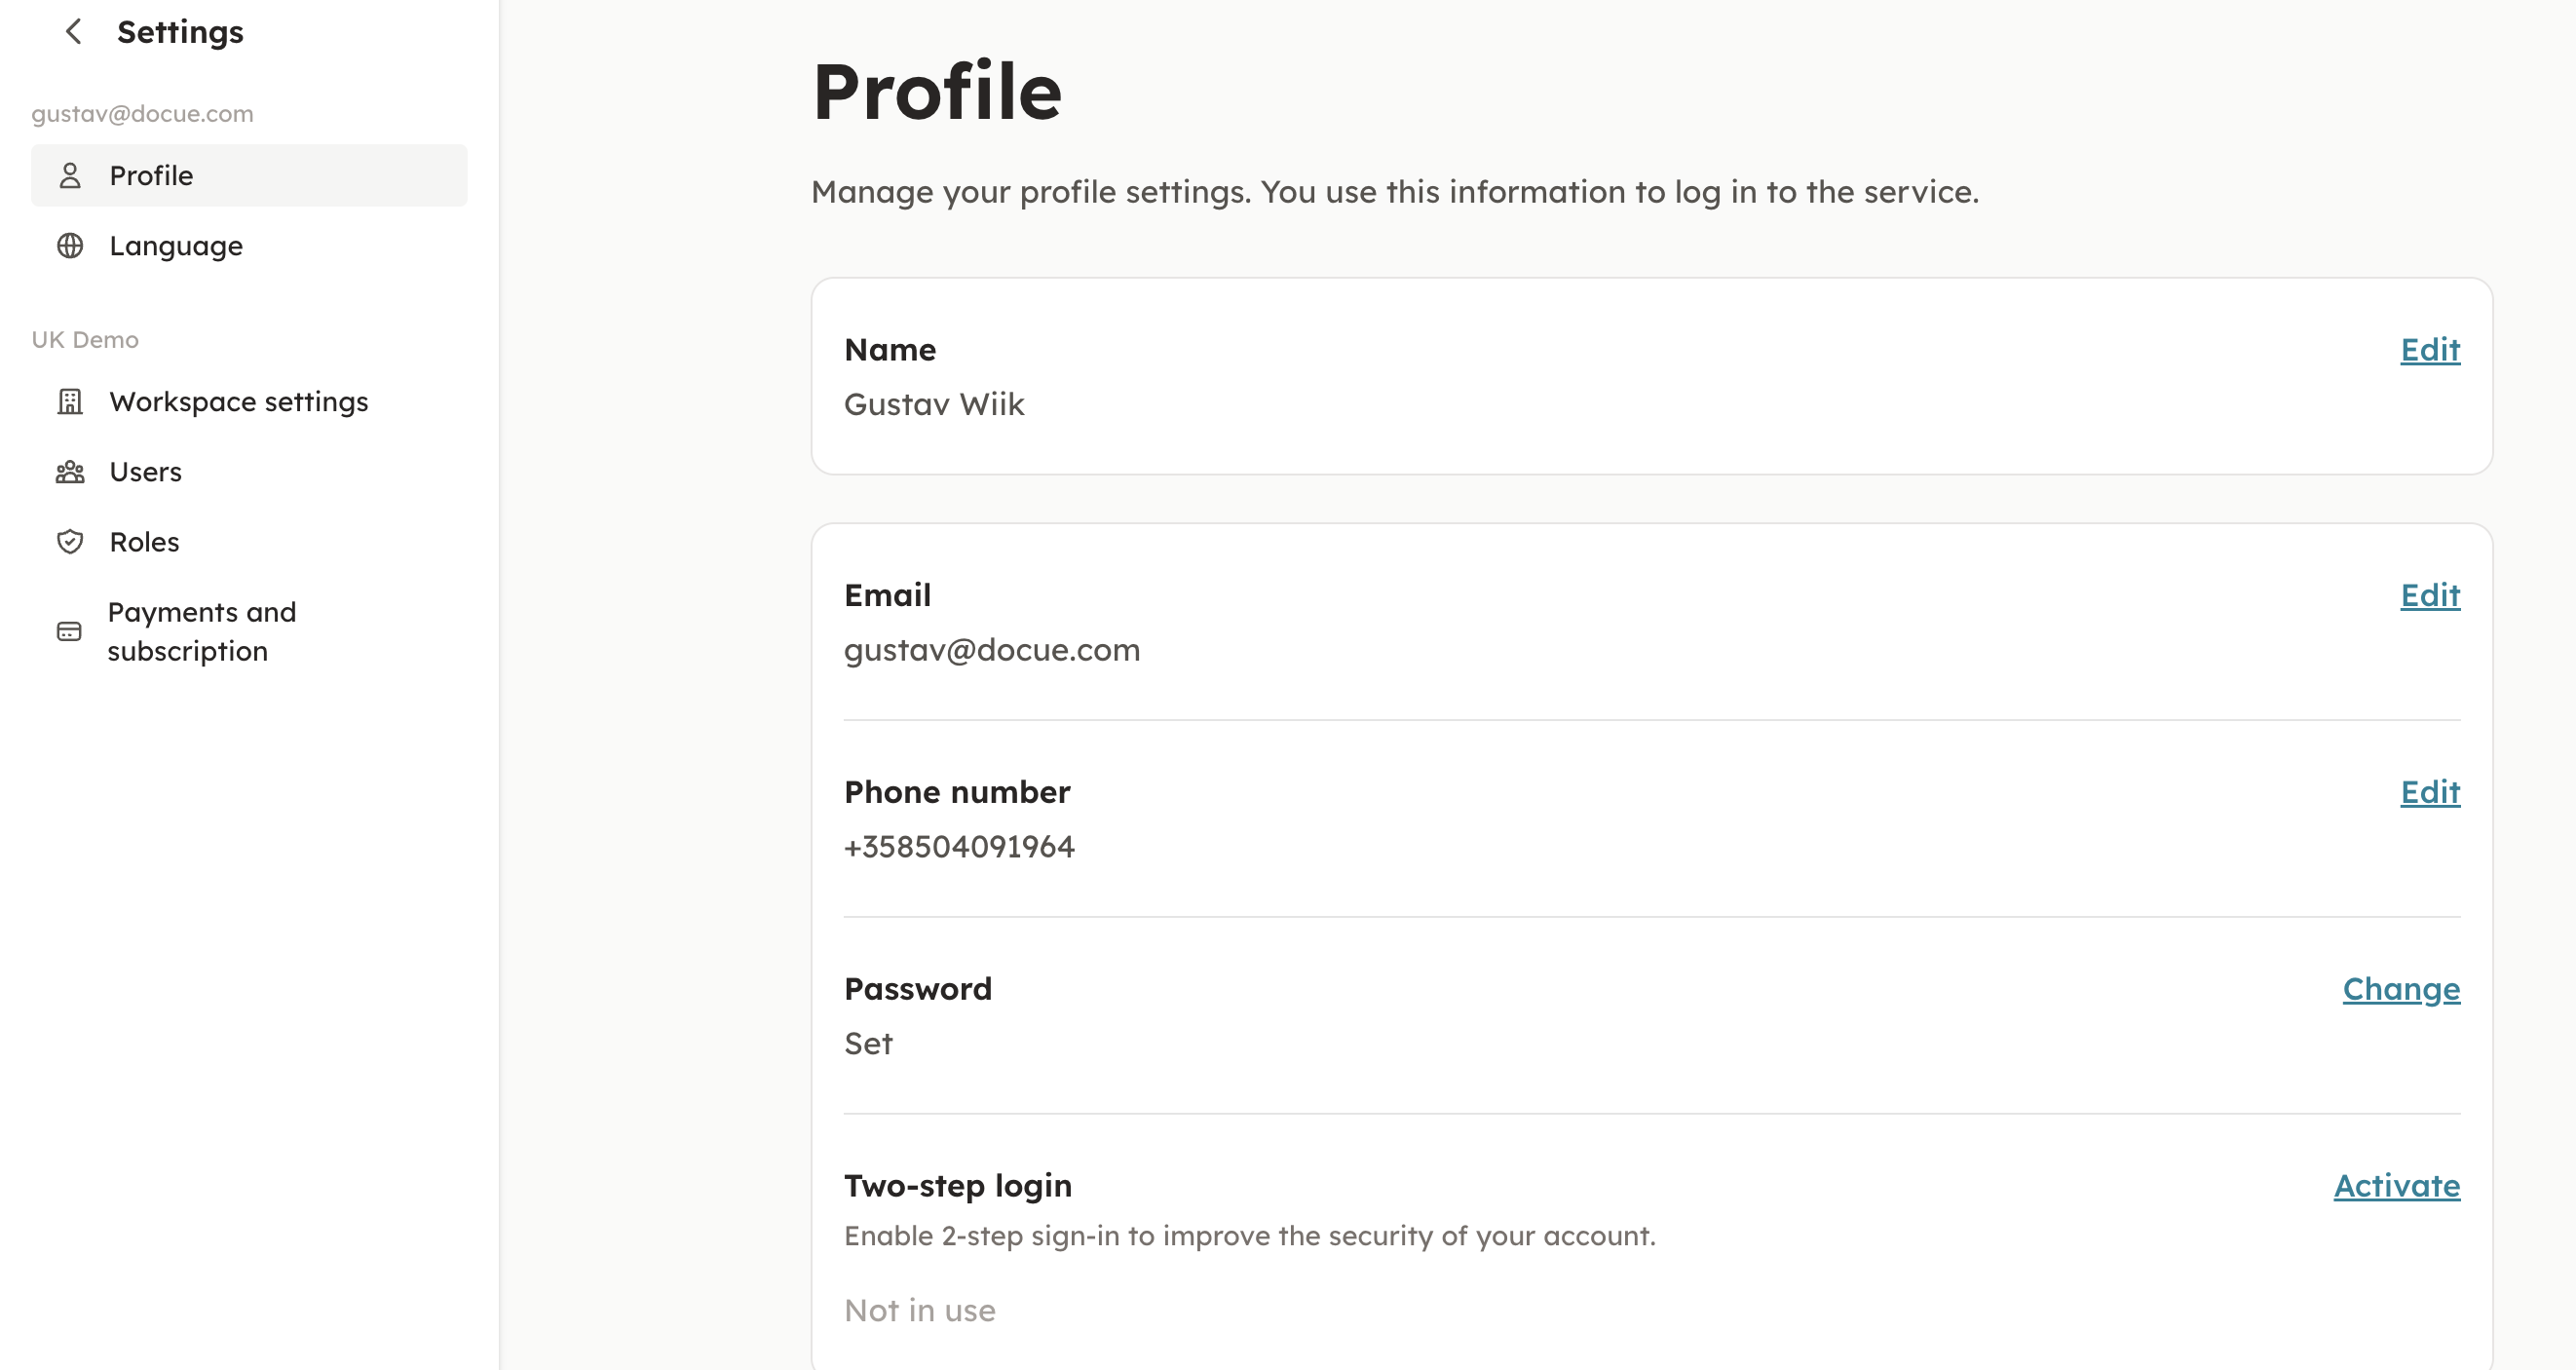This screenshot has width=2576, height=1370.
Task: Navigate to Roles
Action: [x=145, y=542]
